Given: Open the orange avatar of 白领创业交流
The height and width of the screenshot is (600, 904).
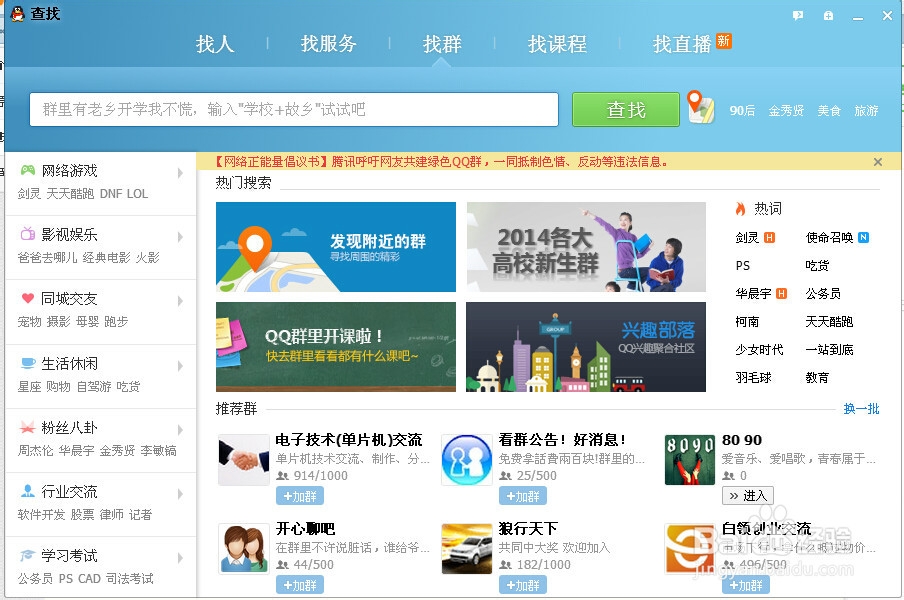Looking at the screenshot, I should click(x=690, y=549).
